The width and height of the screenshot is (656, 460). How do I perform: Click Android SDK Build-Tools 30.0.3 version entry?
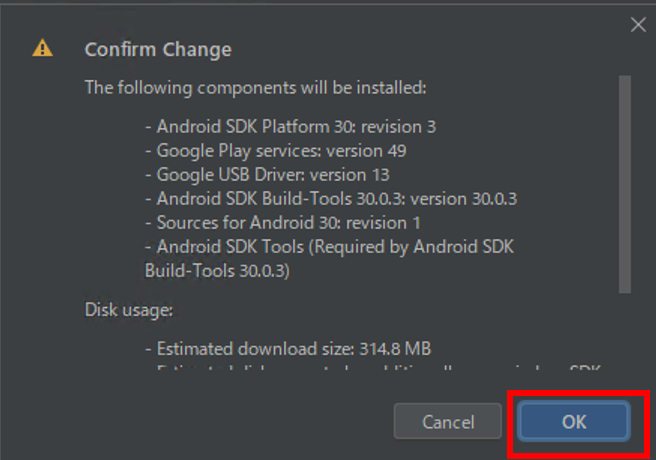tap(331, 199)
